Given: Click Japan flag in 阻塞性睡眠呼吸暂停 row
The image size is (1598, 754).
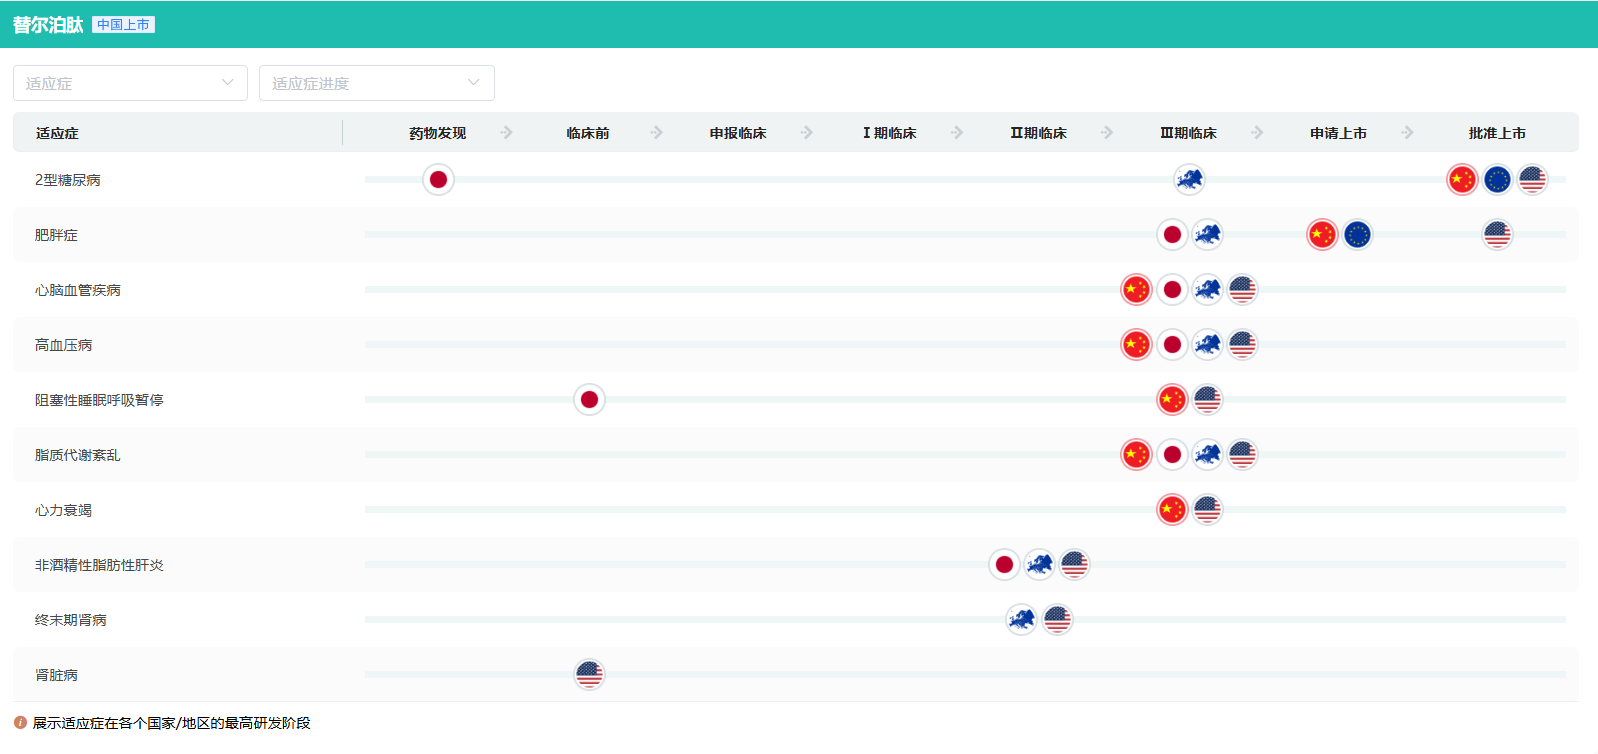Looking at the screenshot, I should (589, 400).
